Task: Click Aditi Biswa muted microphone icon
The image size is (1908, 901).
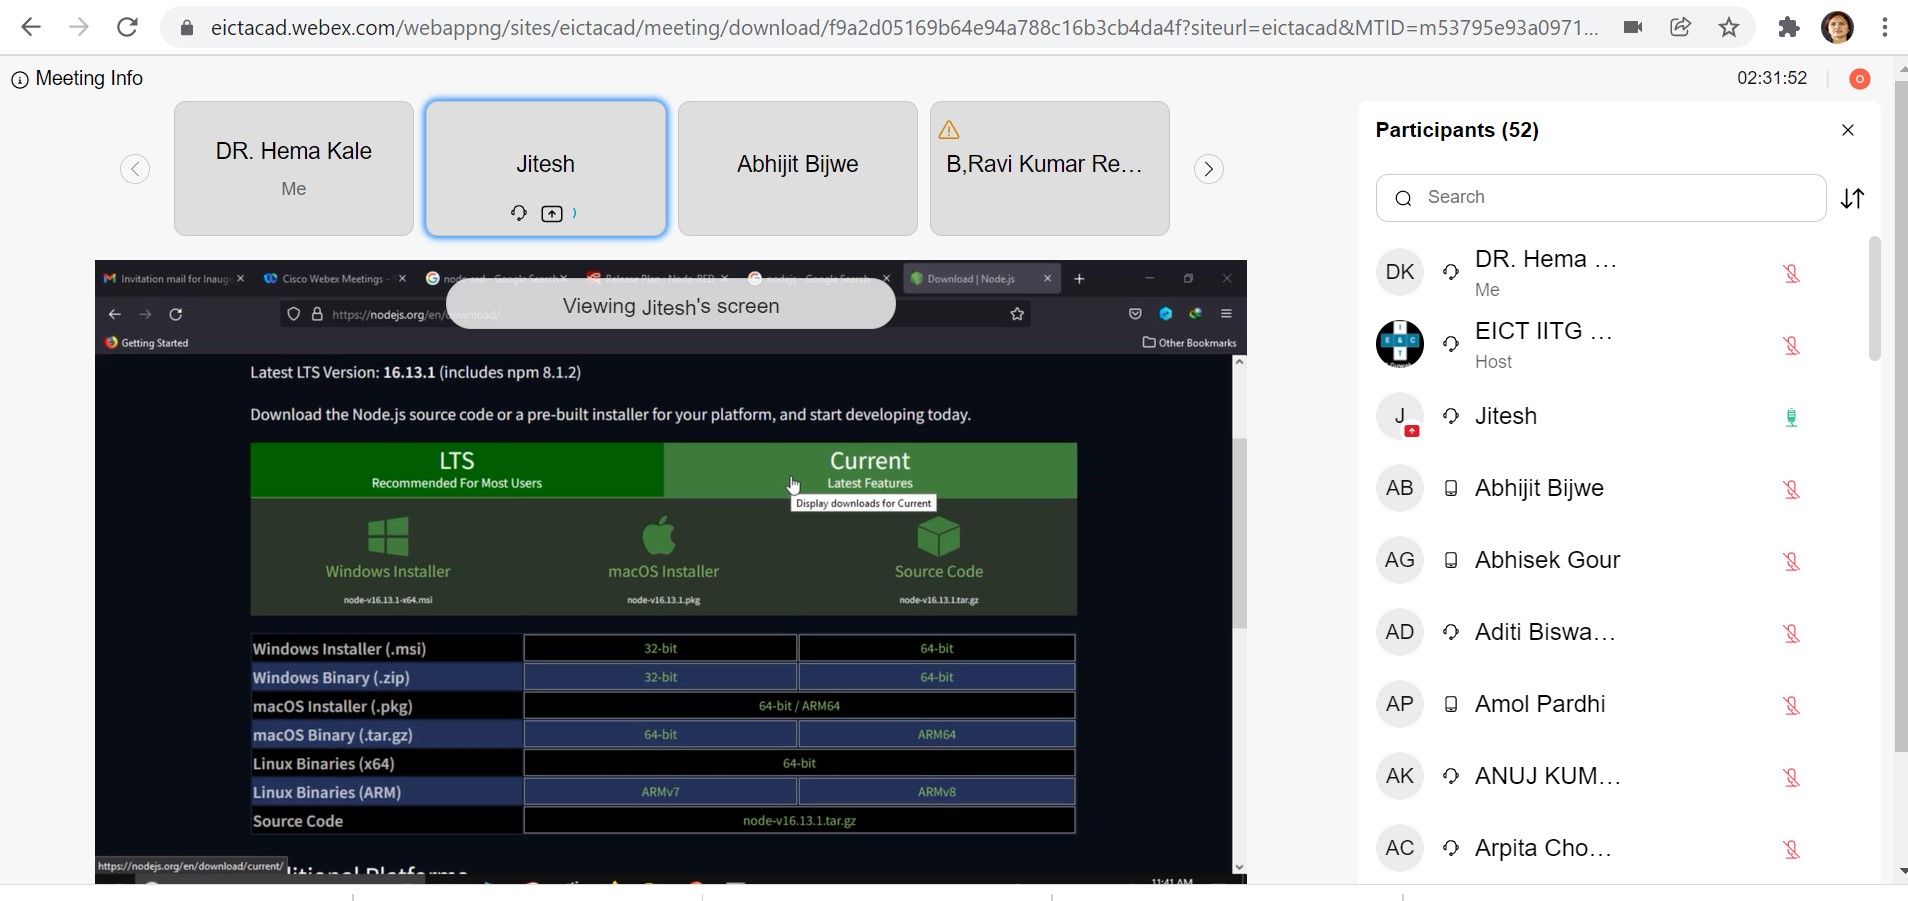Action: coord(1791,633)
